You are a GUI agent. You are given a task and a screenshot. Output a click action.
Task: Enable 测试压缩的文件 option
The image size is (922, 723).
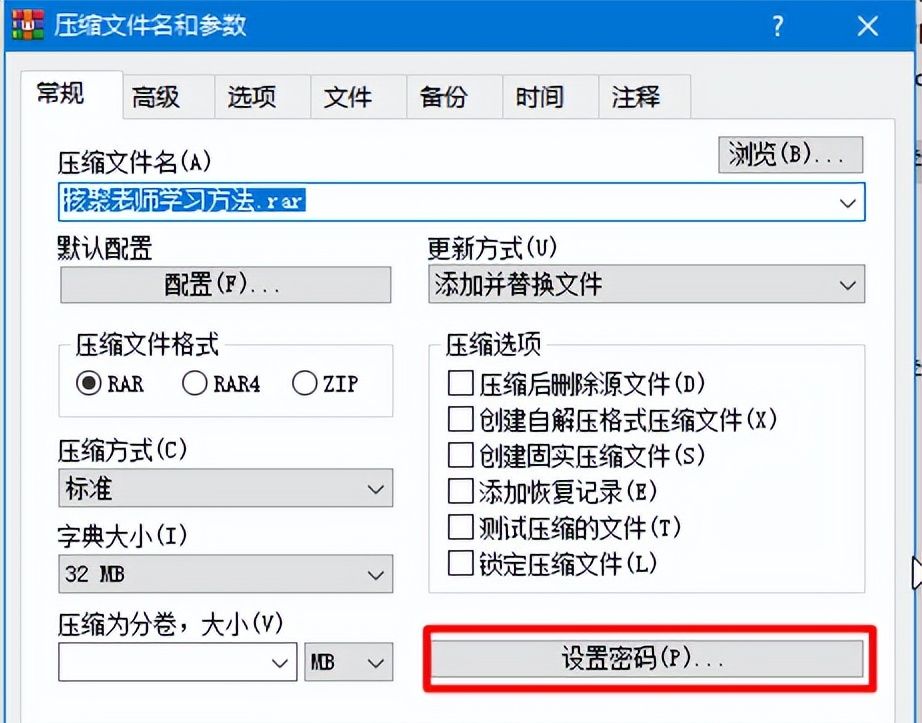tap(460, 524)
